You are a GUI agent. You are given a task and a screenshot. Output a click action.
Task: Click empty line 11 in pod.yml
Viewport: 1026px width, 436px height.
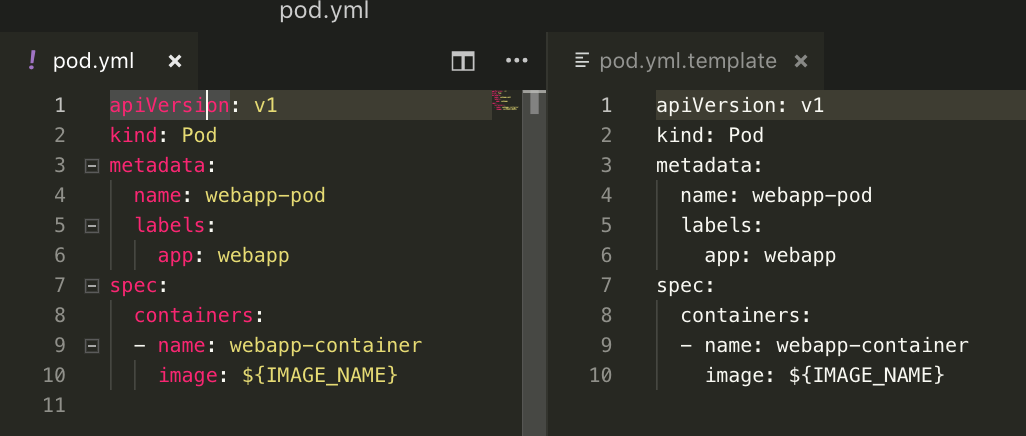coord(250,405)
